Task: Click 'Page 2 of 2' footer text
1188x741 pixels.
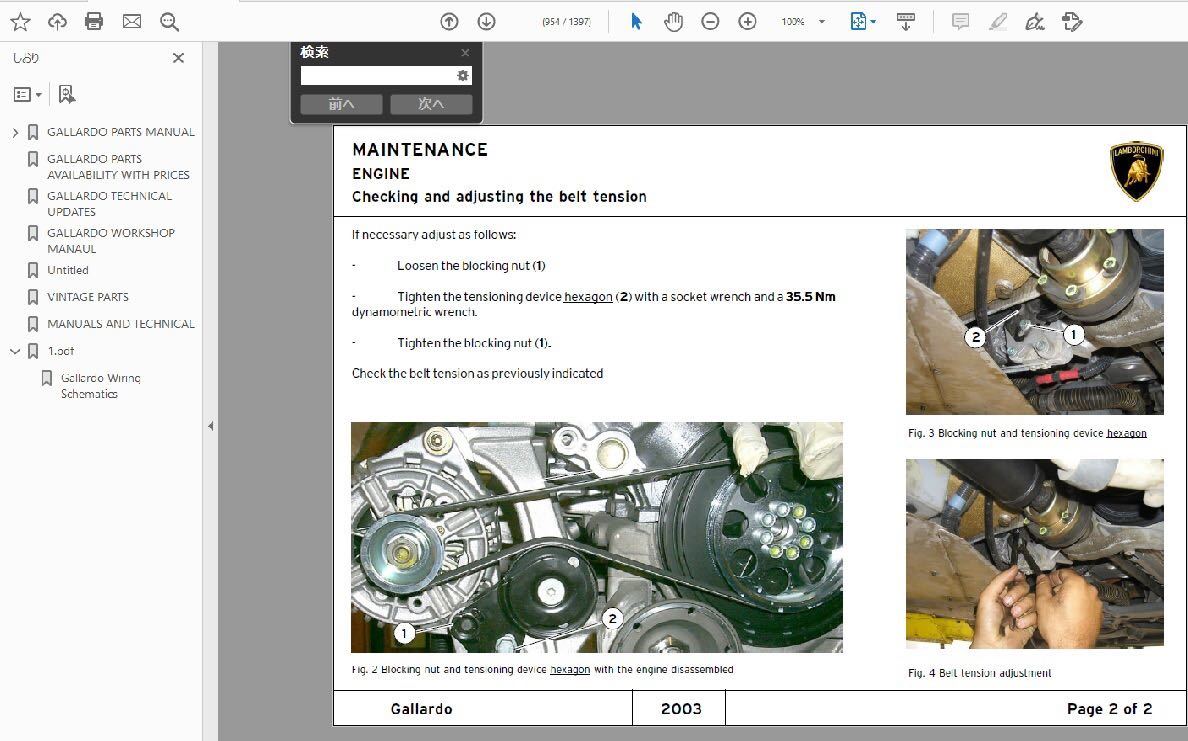Action: 1109,709
